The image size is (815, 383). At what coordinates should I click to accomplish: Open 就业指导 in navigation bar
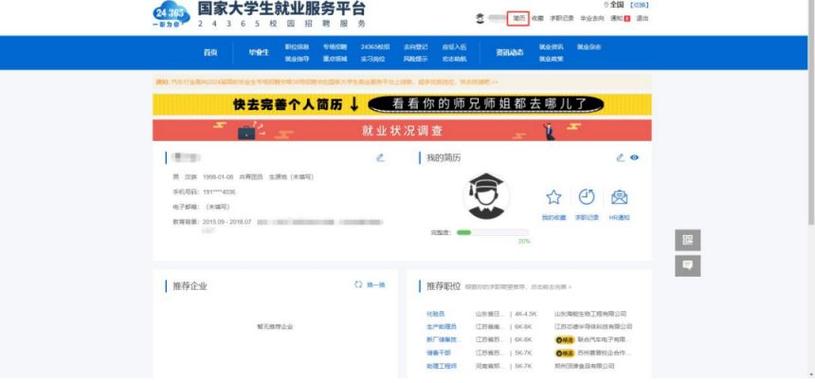coord(296,59)
